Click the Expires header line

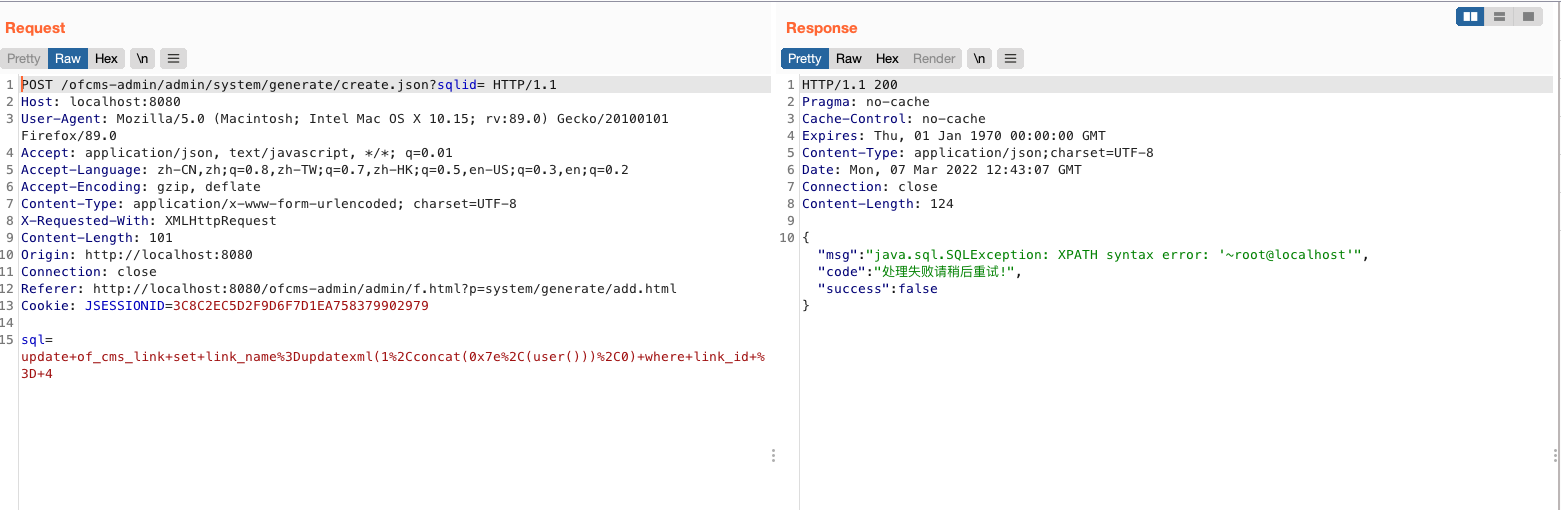(954, 136)
